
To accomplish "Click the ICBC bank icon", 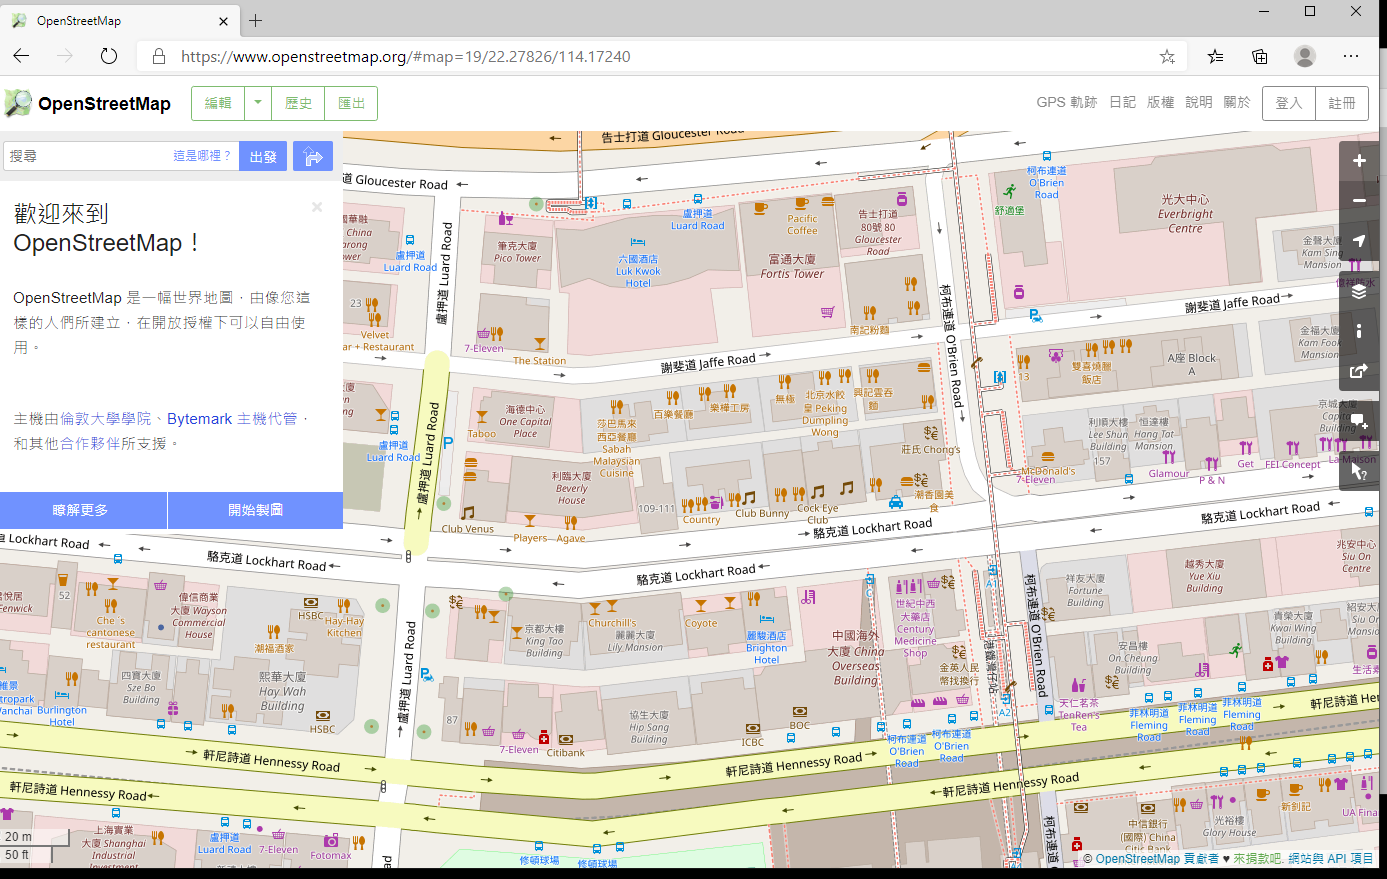I will (752, 729).
